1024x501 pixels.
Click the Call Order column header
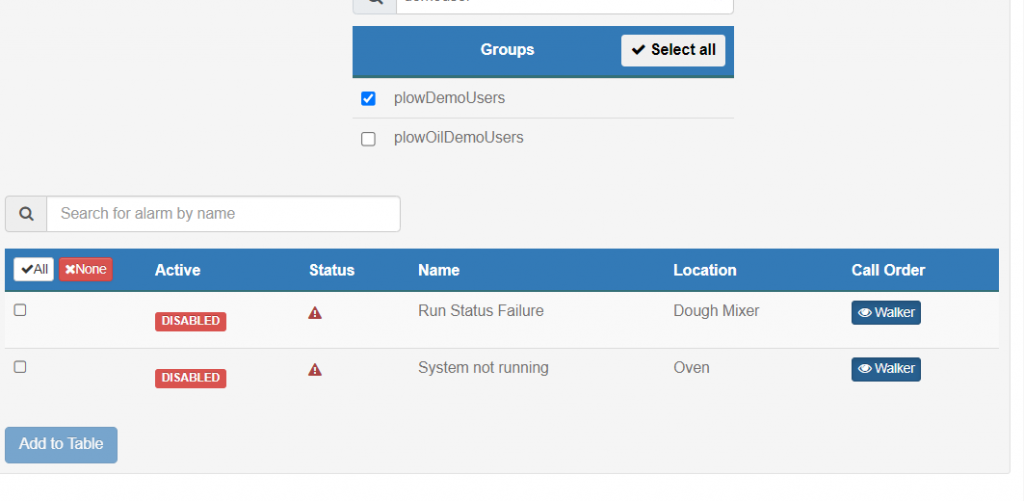[x=888, y=270]
